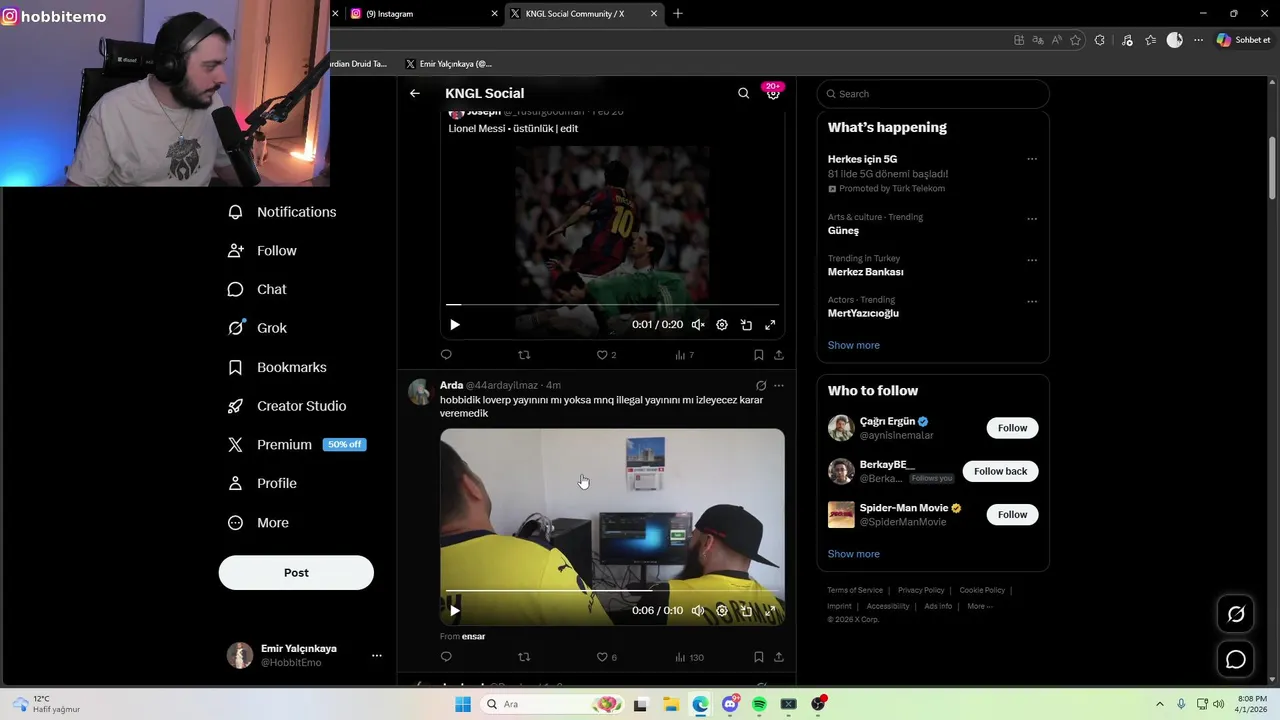This screenshot has height=720, width=1280.
Task: Open Edge Copilot Sohbet et button
Action: pos(1243,40)
